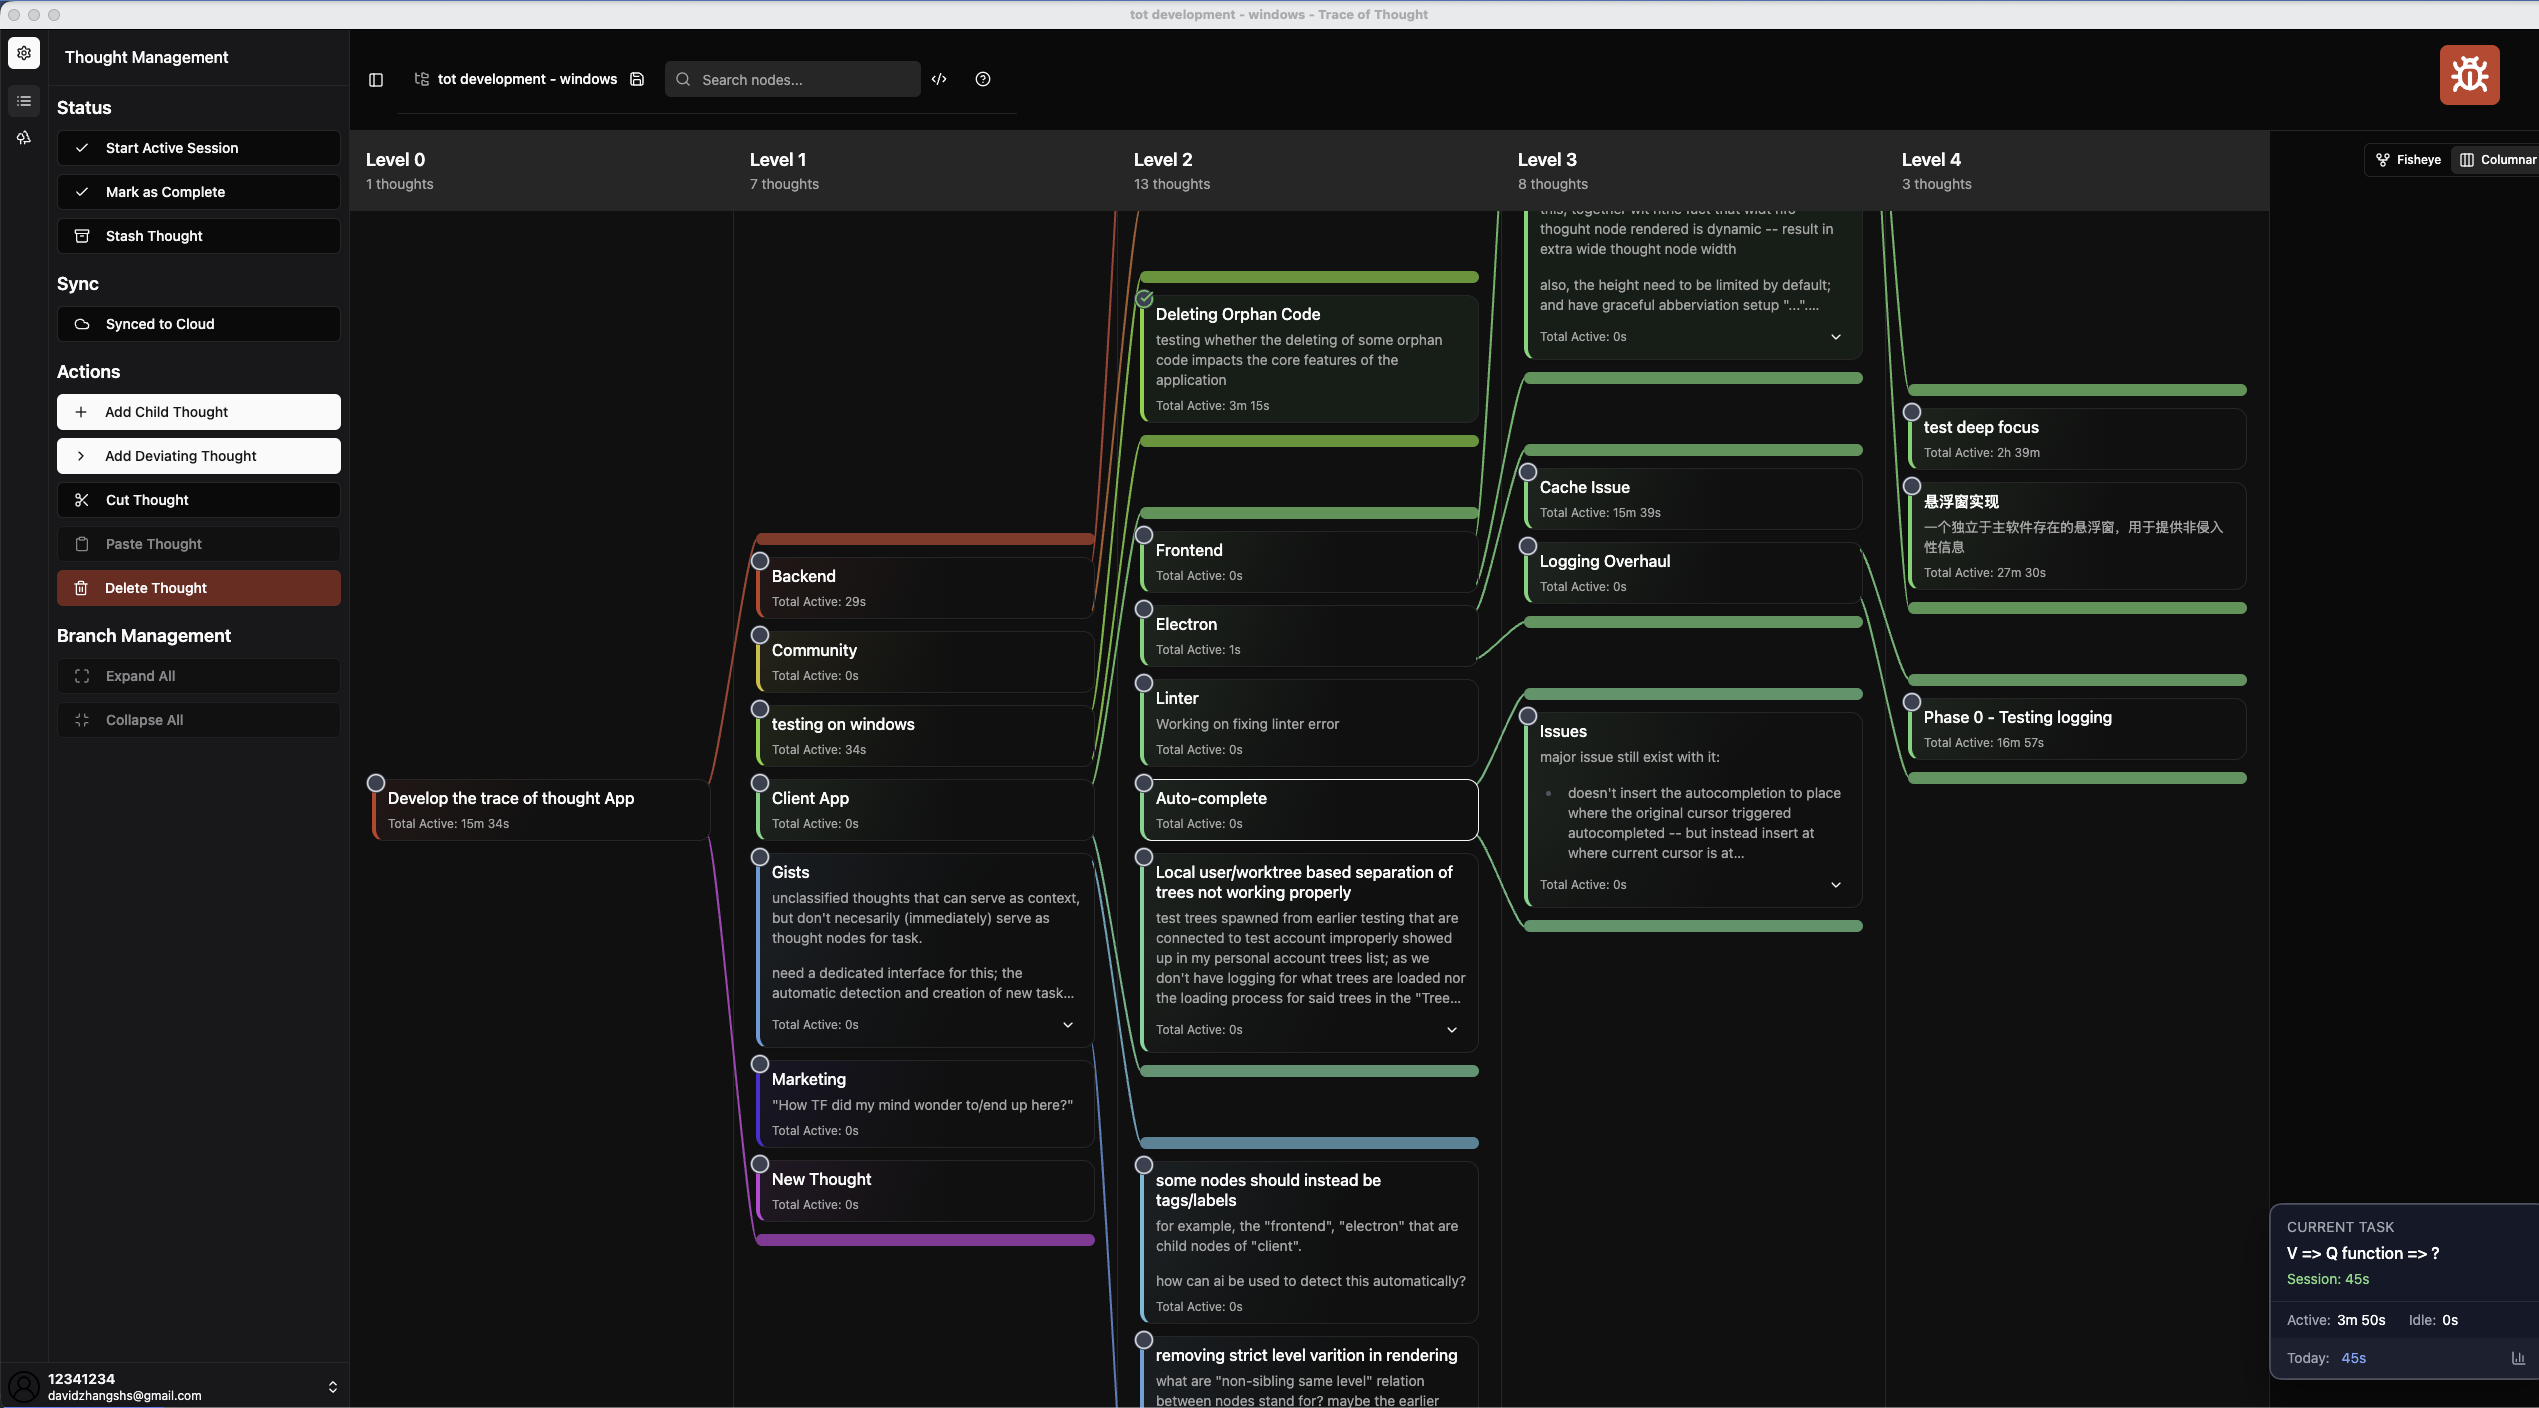Click the expand icon of Expand All
Screen dimensions: 2539x1408
tap(82, 676)
